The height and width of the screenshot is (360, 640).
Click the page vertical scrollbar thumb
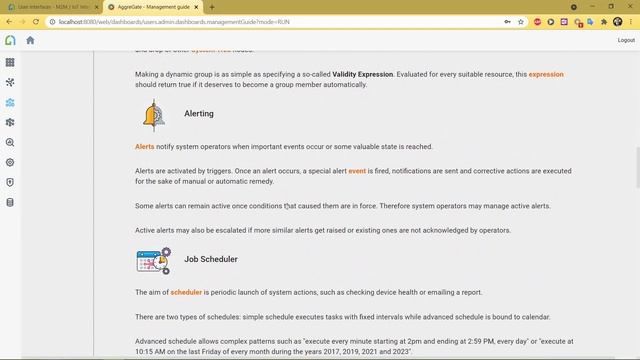(x=638, y=167)
